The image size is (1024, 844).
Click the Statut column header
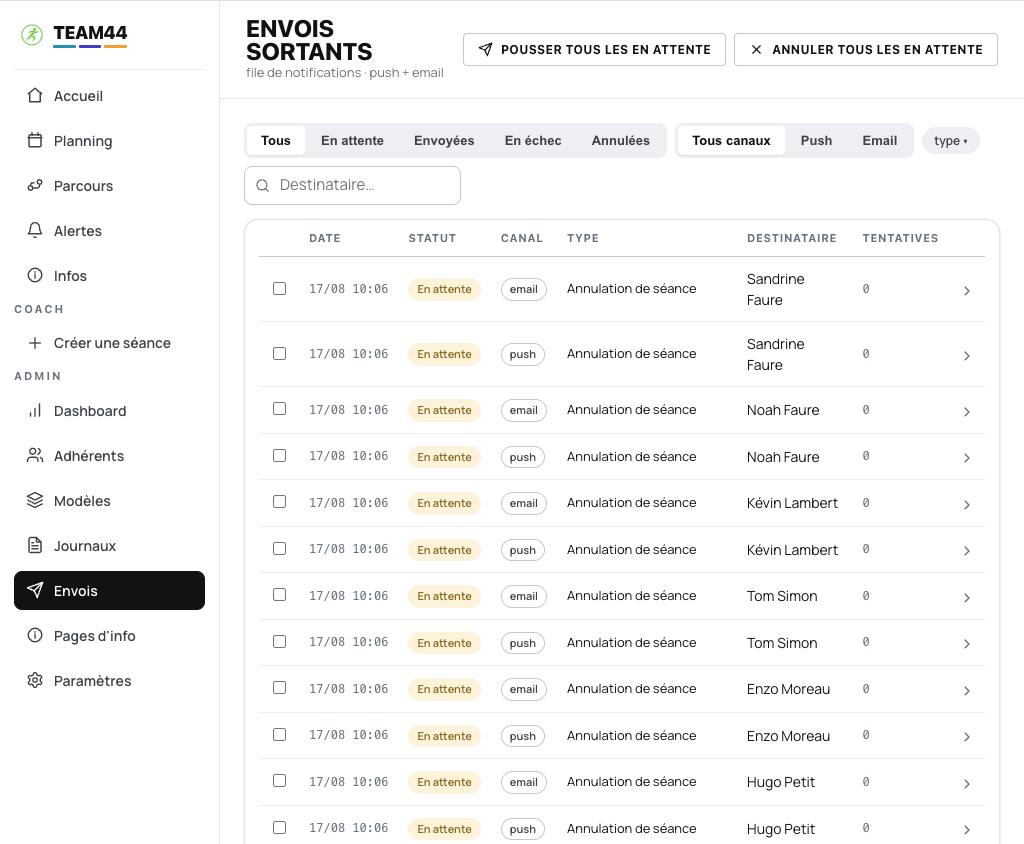[432, 238]
